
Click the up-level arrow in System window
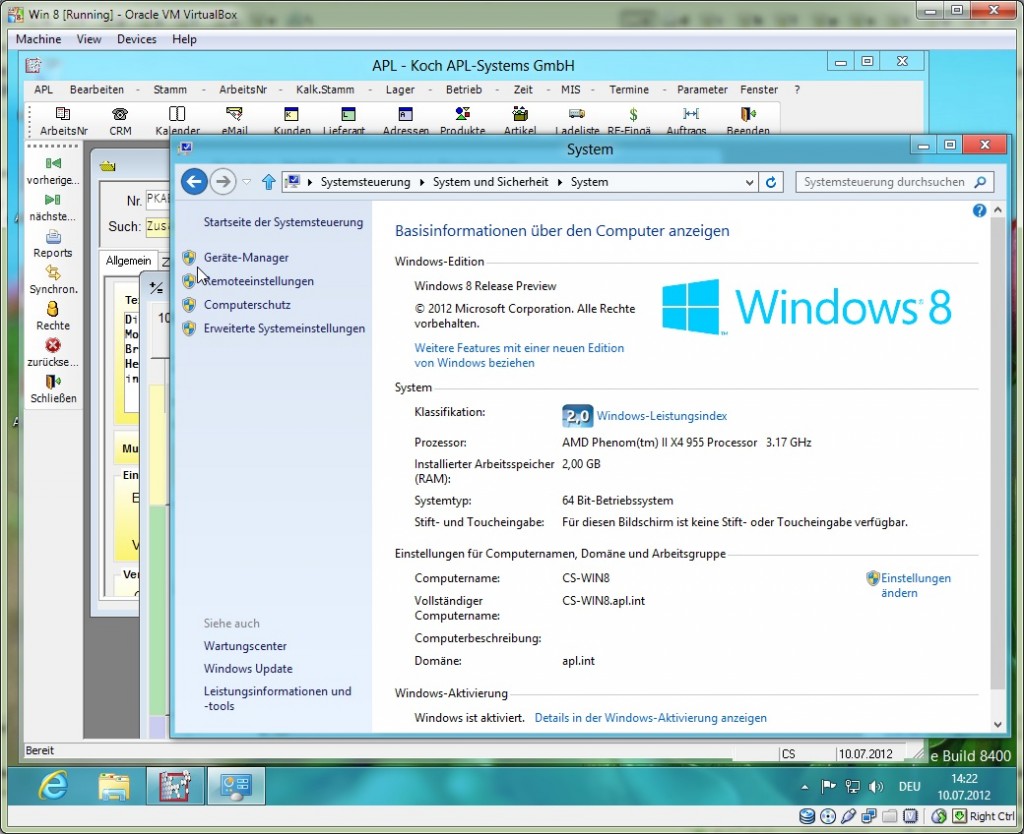pyautogui.click(x=268, y=182)
